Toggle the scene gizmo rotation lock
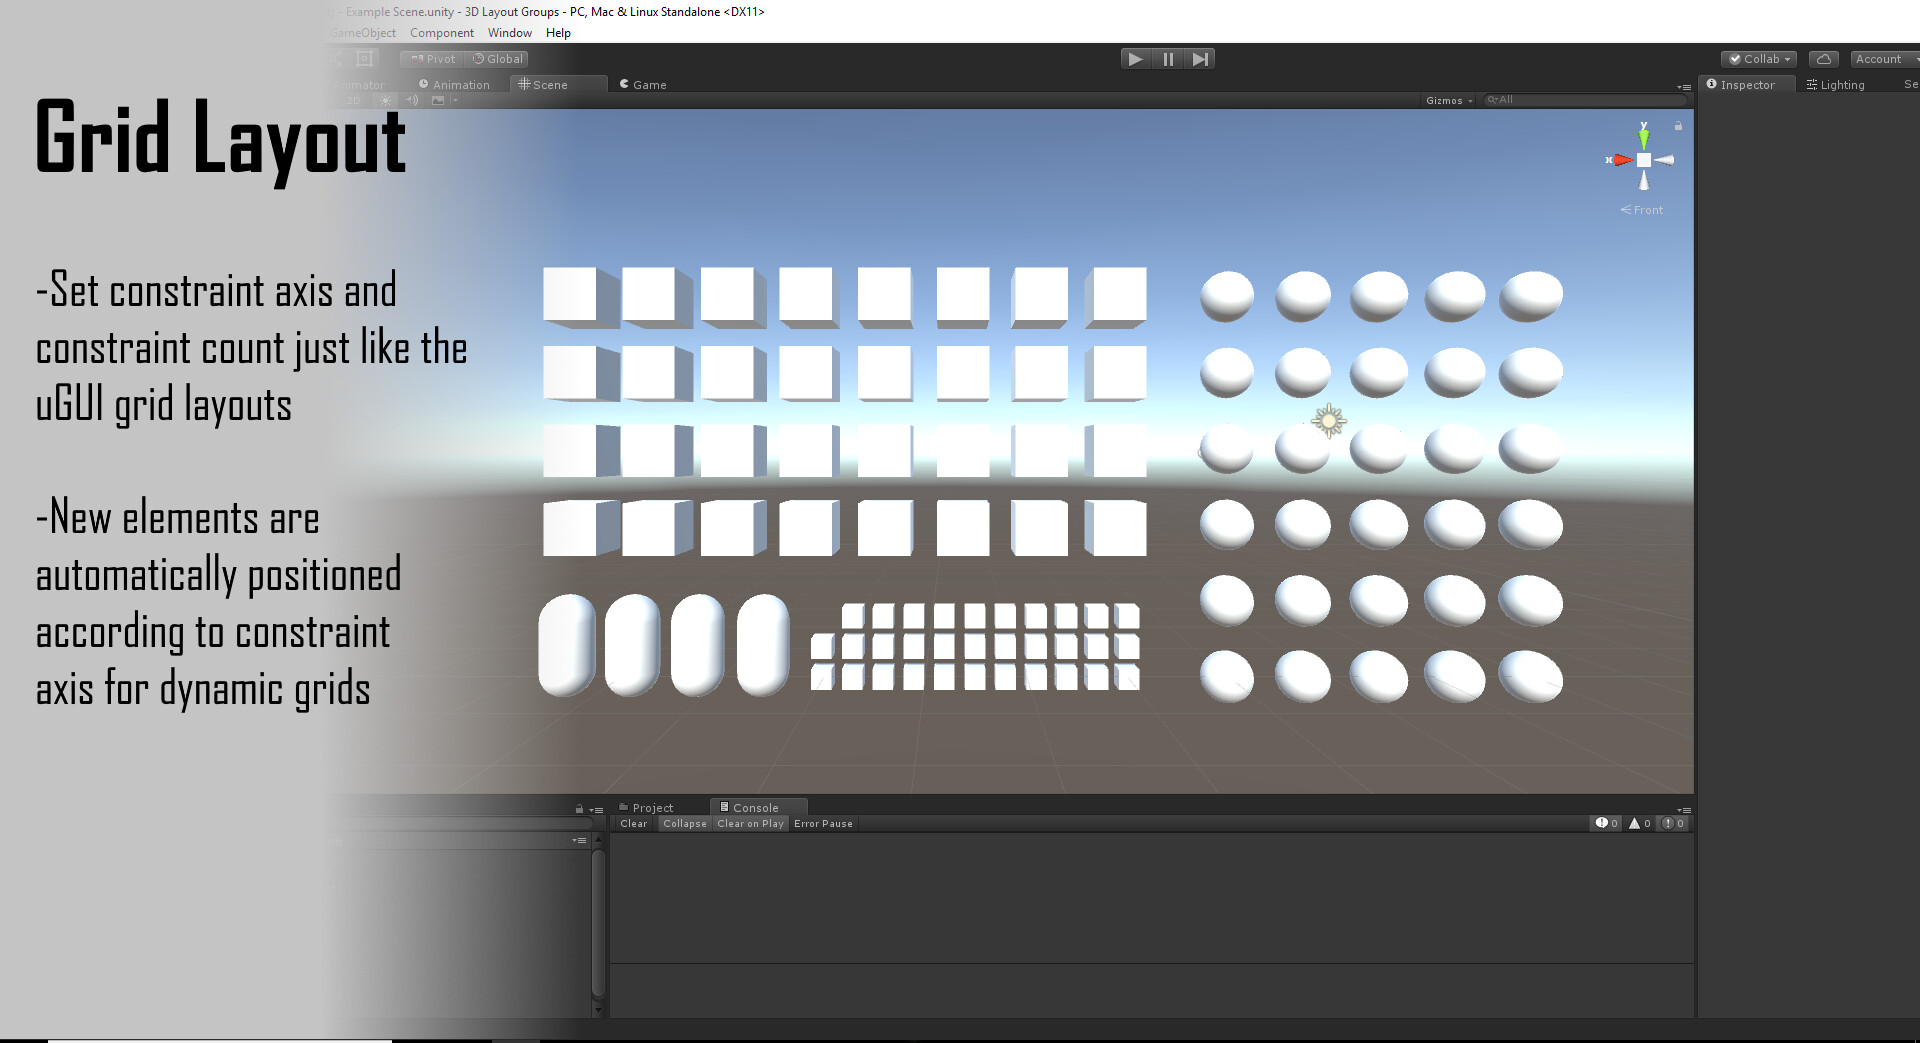Screen dimensions: 1920x1043 click(1678, 126)
